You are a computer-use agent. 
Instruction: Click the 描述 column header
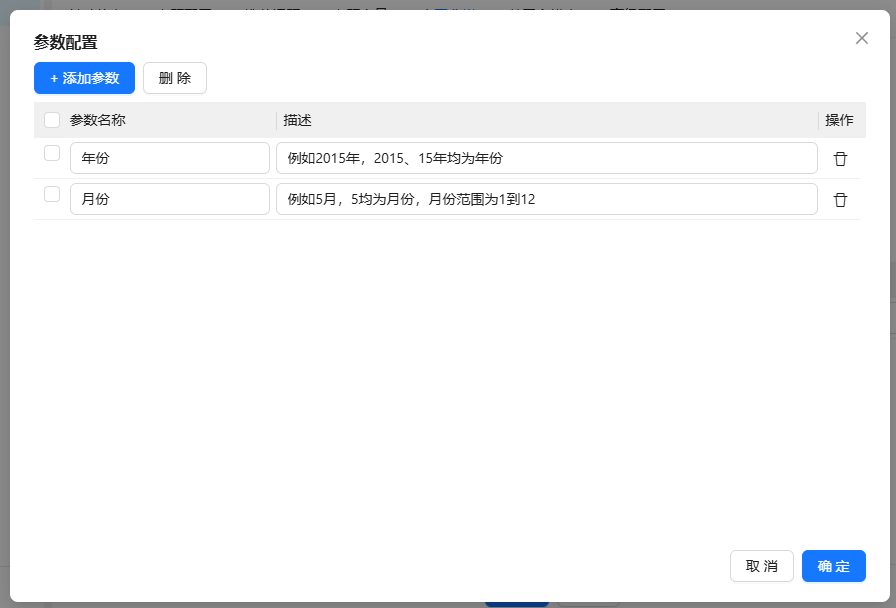pyautogui.click(x=298, y=120)
